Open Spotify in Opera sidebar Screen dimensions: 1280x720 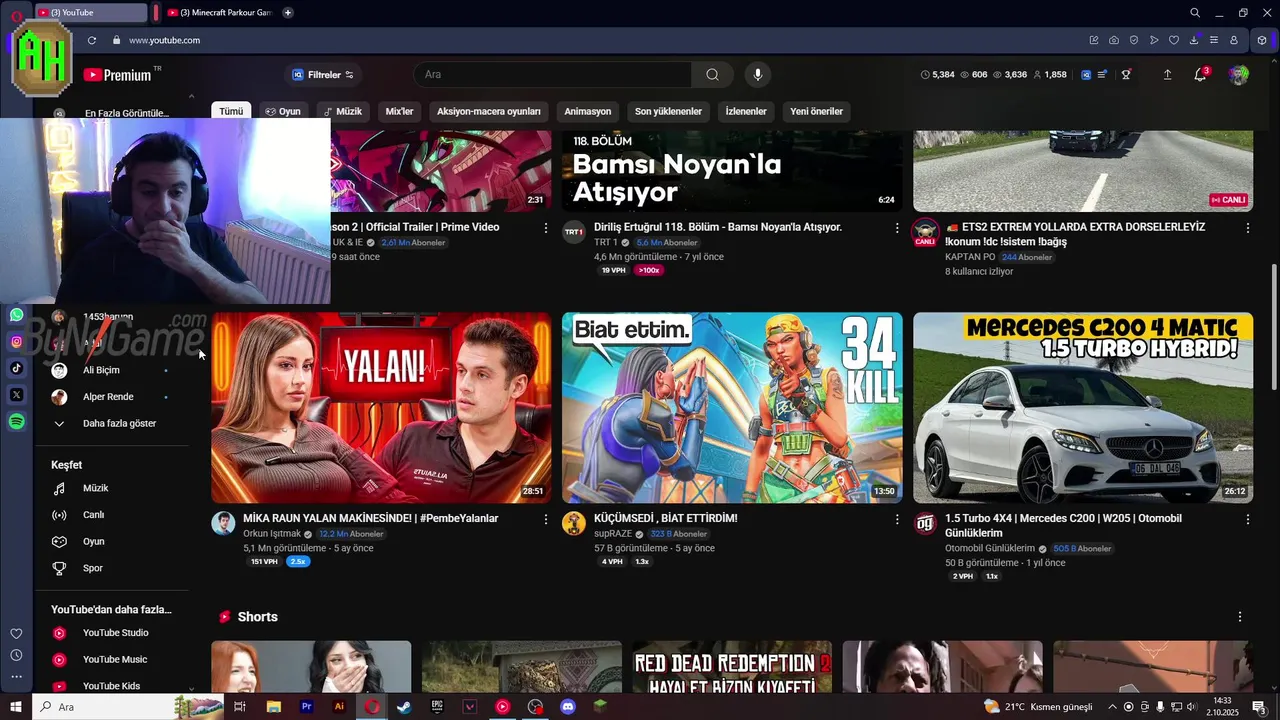[x=16, y=422]
